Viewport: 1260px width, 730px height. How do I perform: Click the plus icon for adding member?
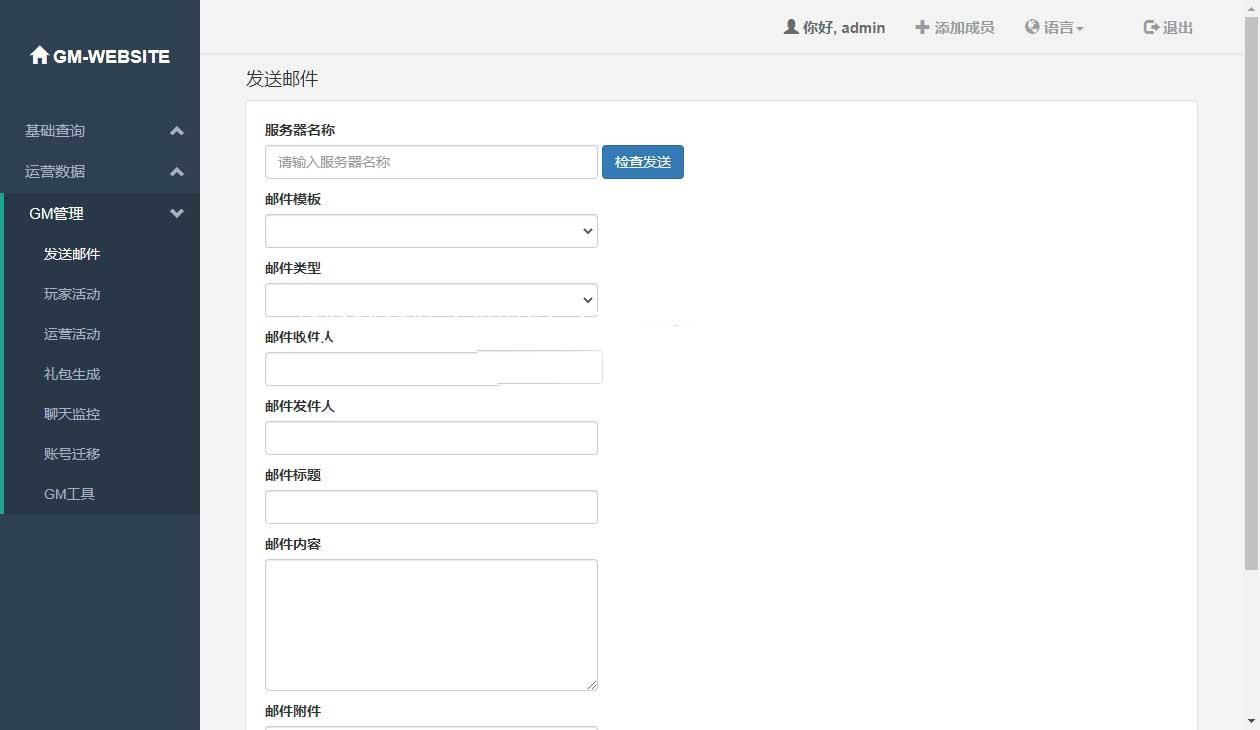(922, 27)
